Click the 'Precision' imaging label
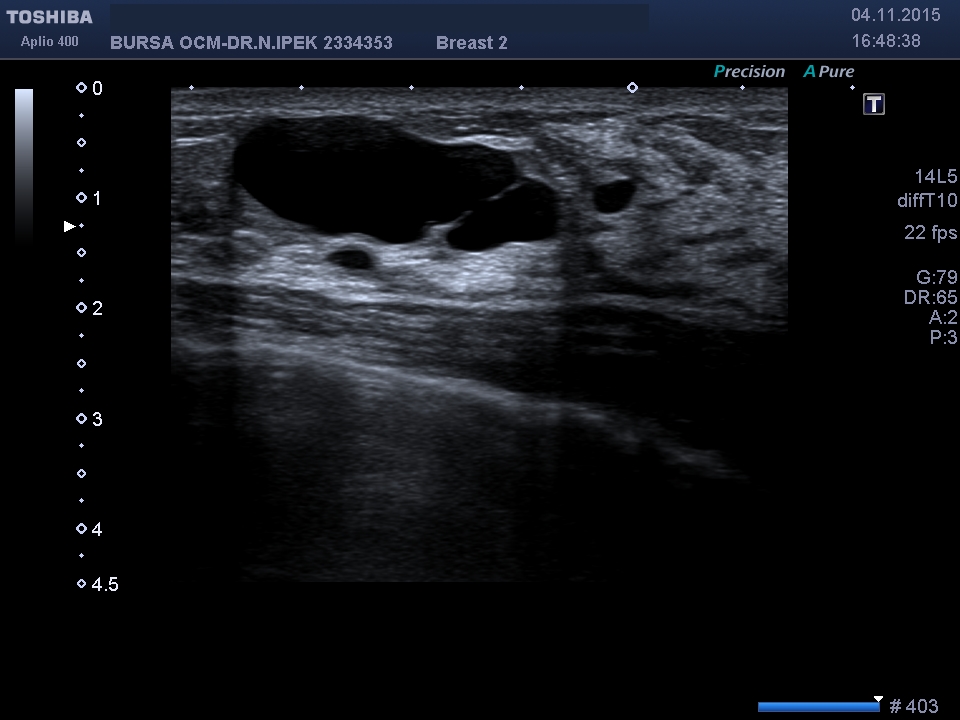This screenshot has height=720, width=960. (x=749, y=72)
